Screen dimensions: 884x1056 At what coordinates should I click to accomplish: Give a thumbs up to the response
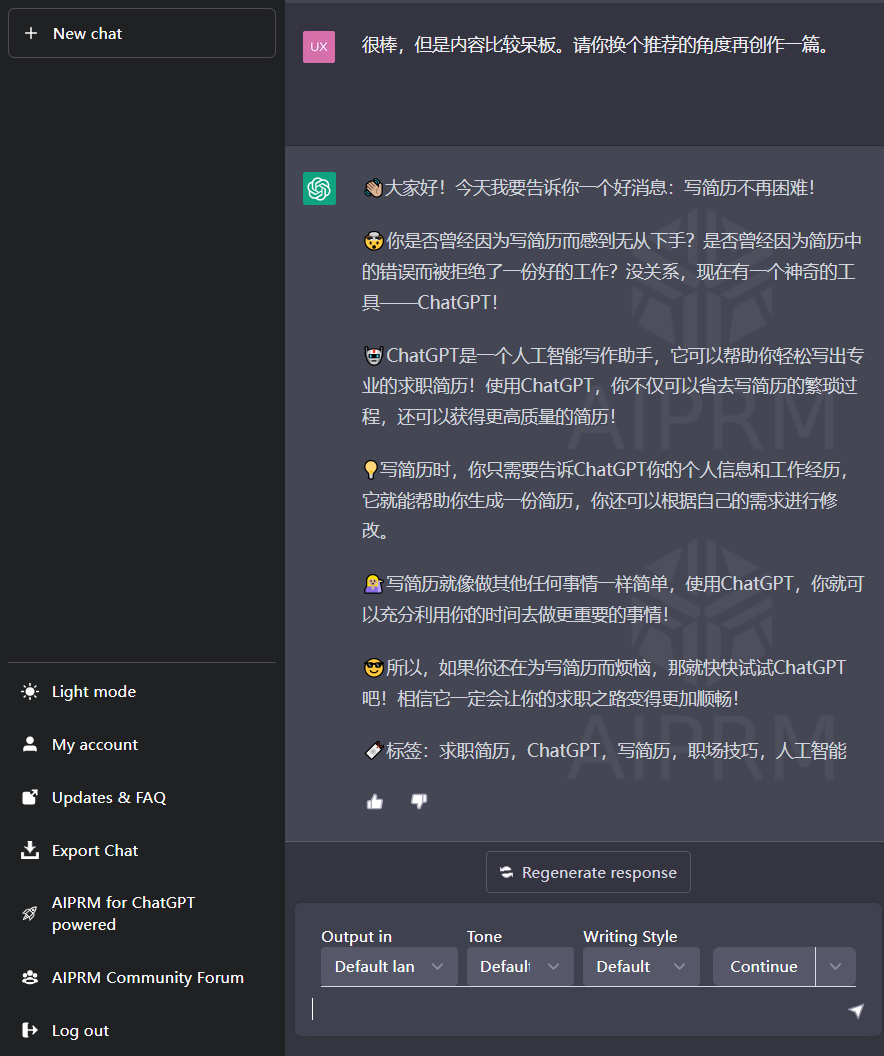coord(374,801)
